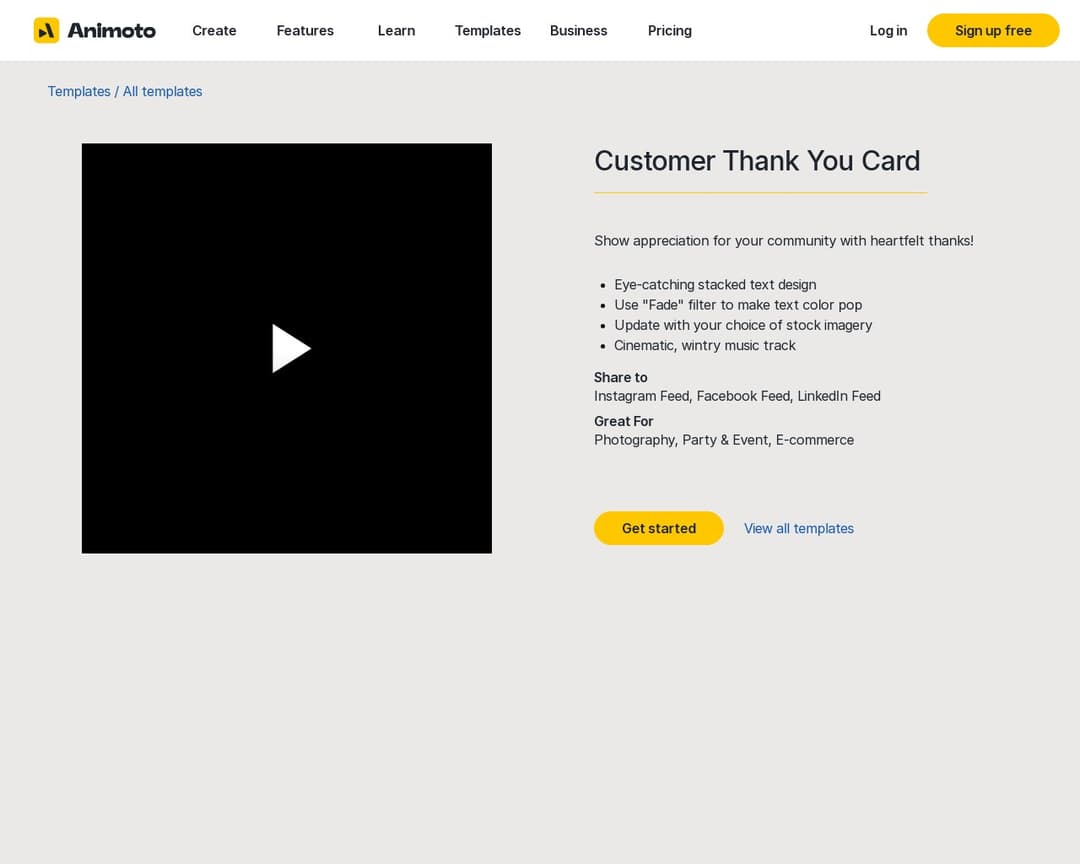Viewport: 1080px width, 864px height.
Task: Expand the Learn navigation menu
Action: point(396,30)
